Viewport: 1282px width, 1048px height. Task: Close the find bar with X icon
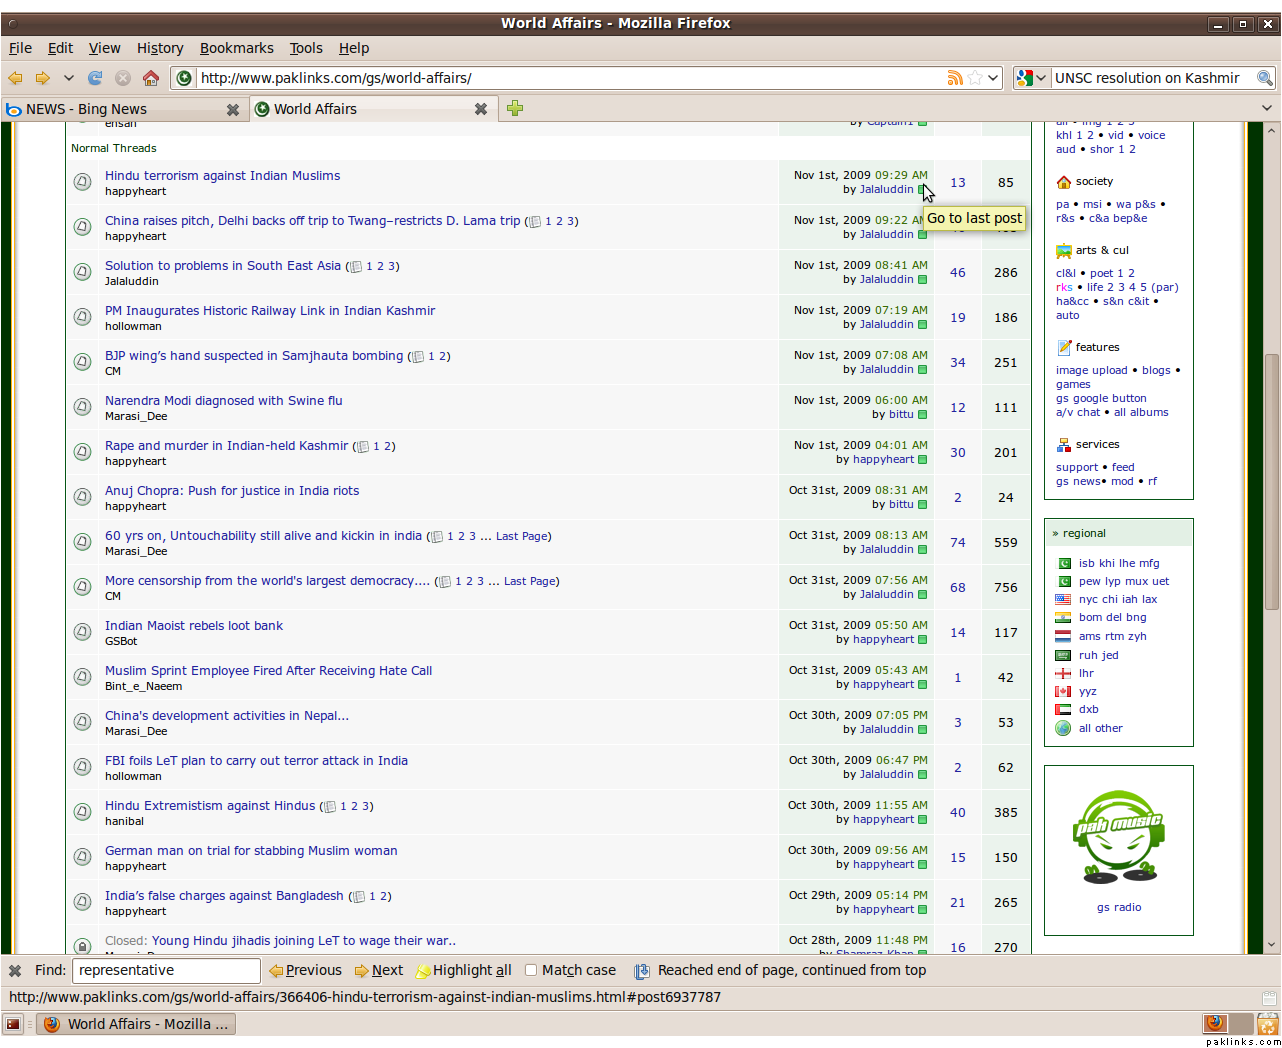coord(15,970)
